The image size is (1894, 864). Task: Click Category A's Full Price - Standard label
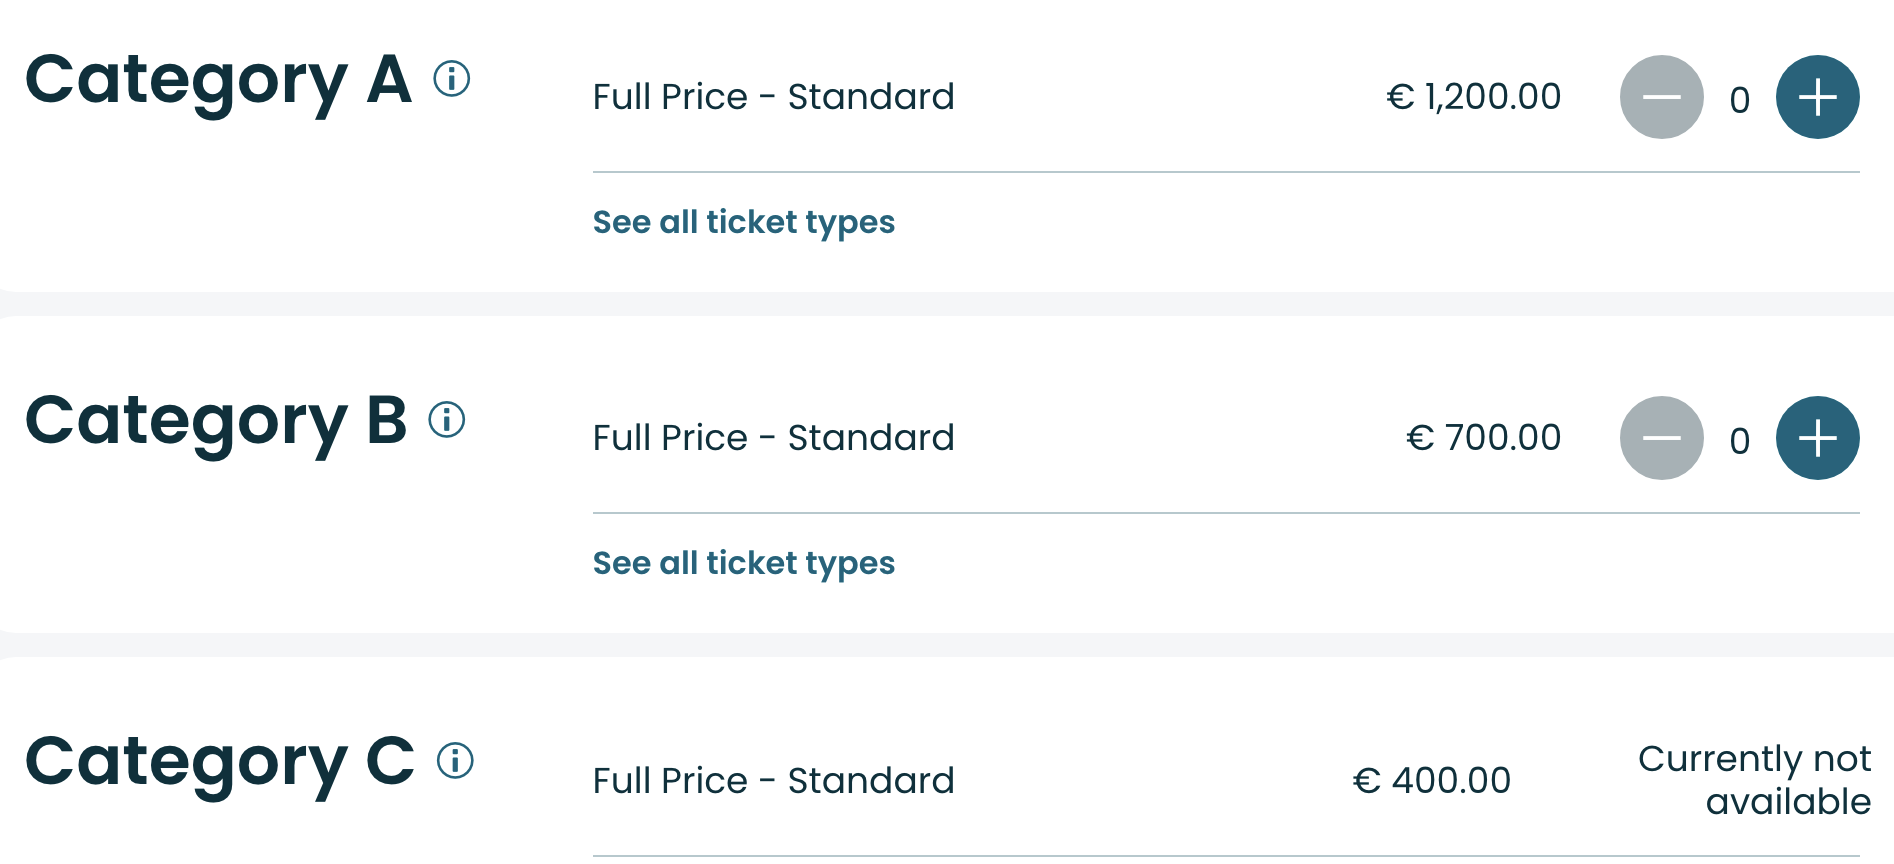(x=773, y=97)
